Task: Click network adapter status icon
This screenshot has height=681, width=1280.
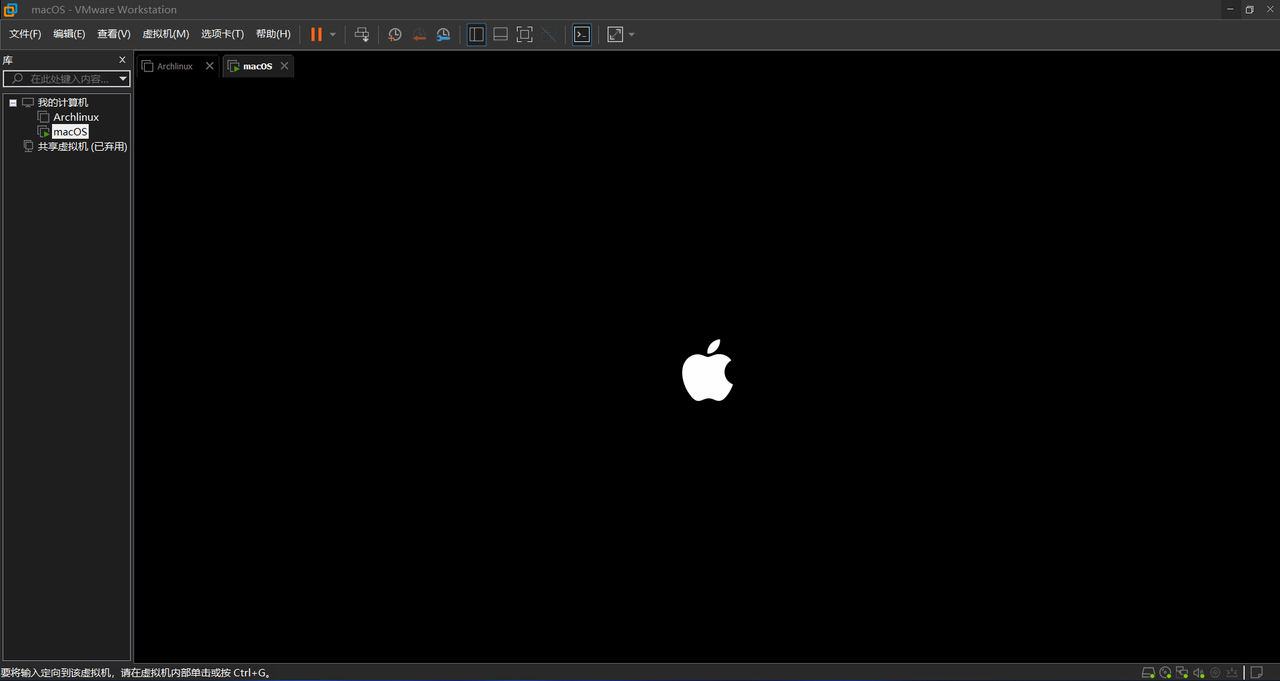Action: [1182, 673]
